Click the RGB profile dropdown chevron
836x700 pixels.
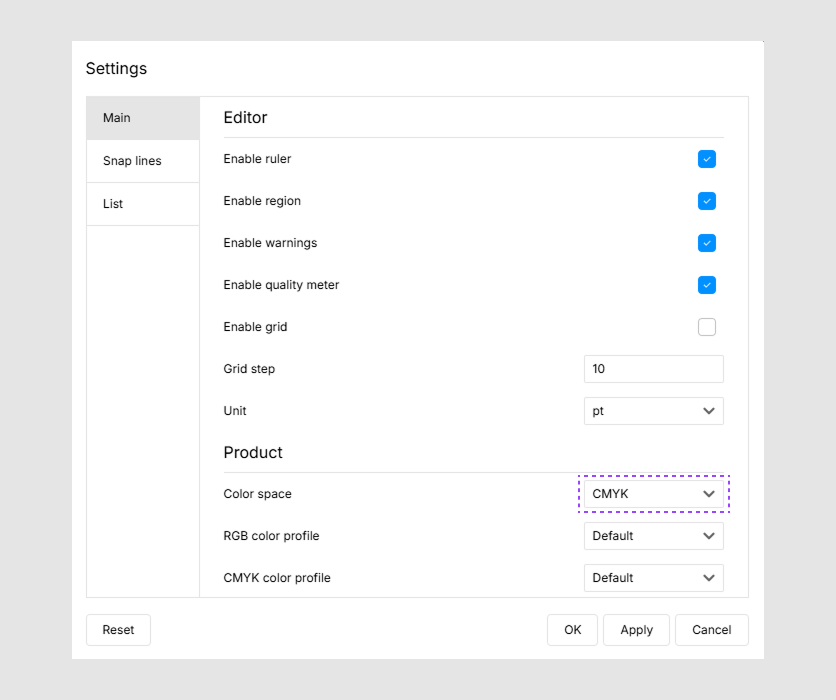[x=709, y=536]
